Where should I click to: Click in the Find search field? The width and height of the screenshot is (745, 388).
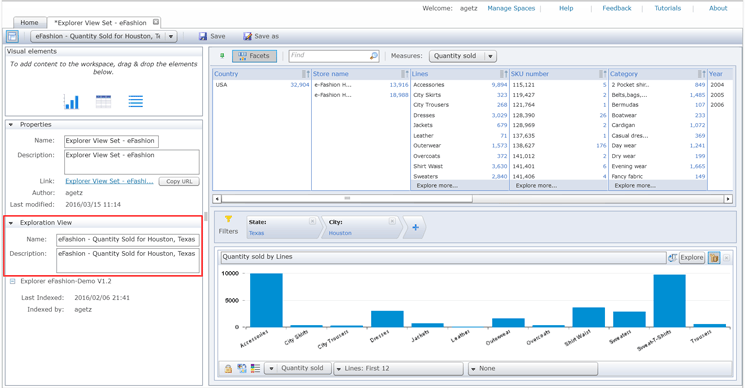coord(329,56)
